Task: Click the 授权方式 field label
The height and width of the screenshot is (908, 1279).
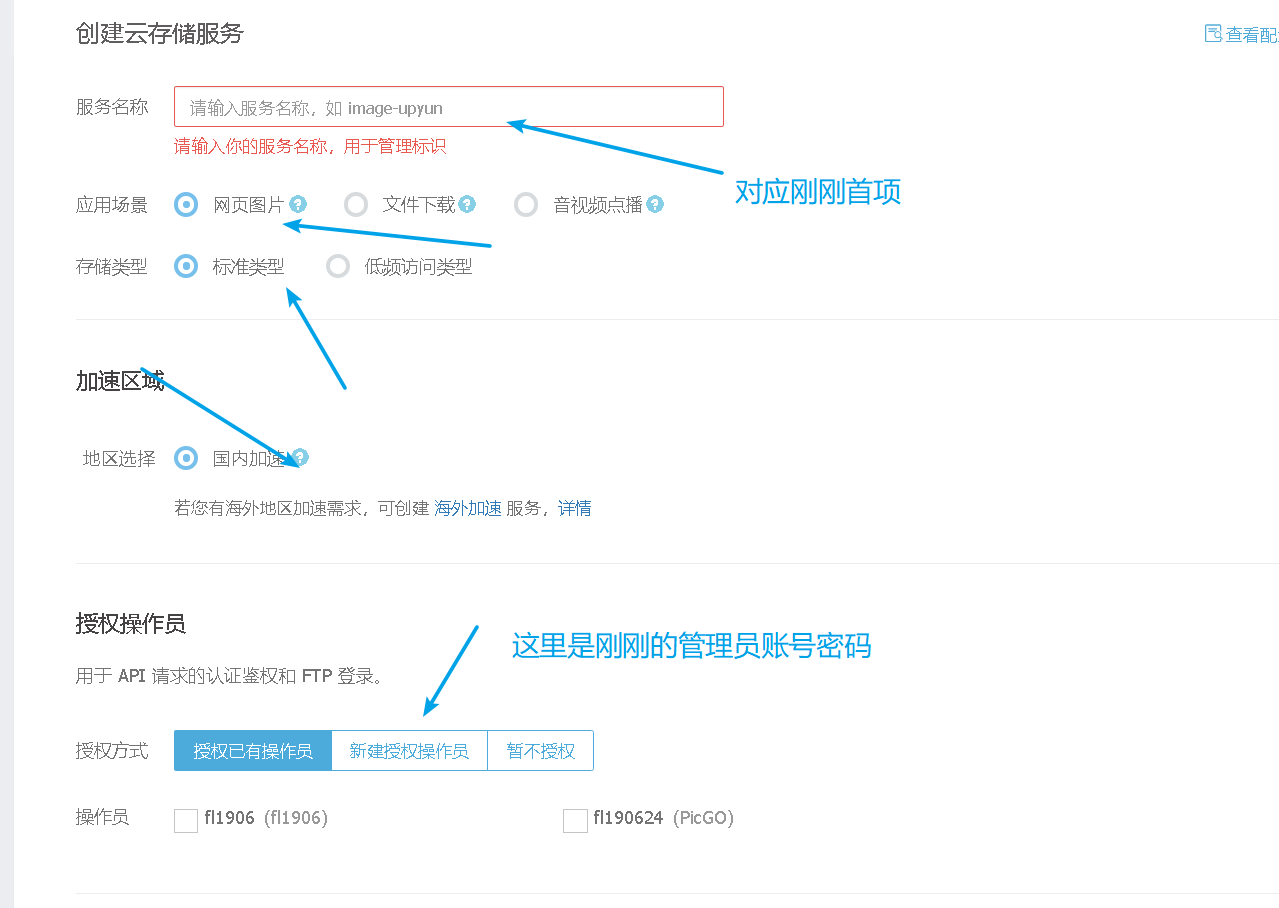Action: point(112,750)
